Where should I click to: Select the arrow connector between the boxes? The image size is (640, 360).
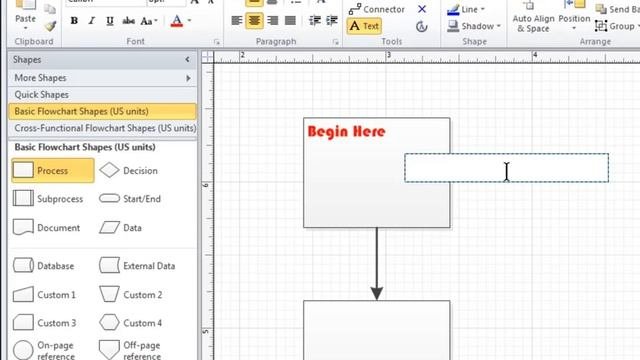coord(376,264)
